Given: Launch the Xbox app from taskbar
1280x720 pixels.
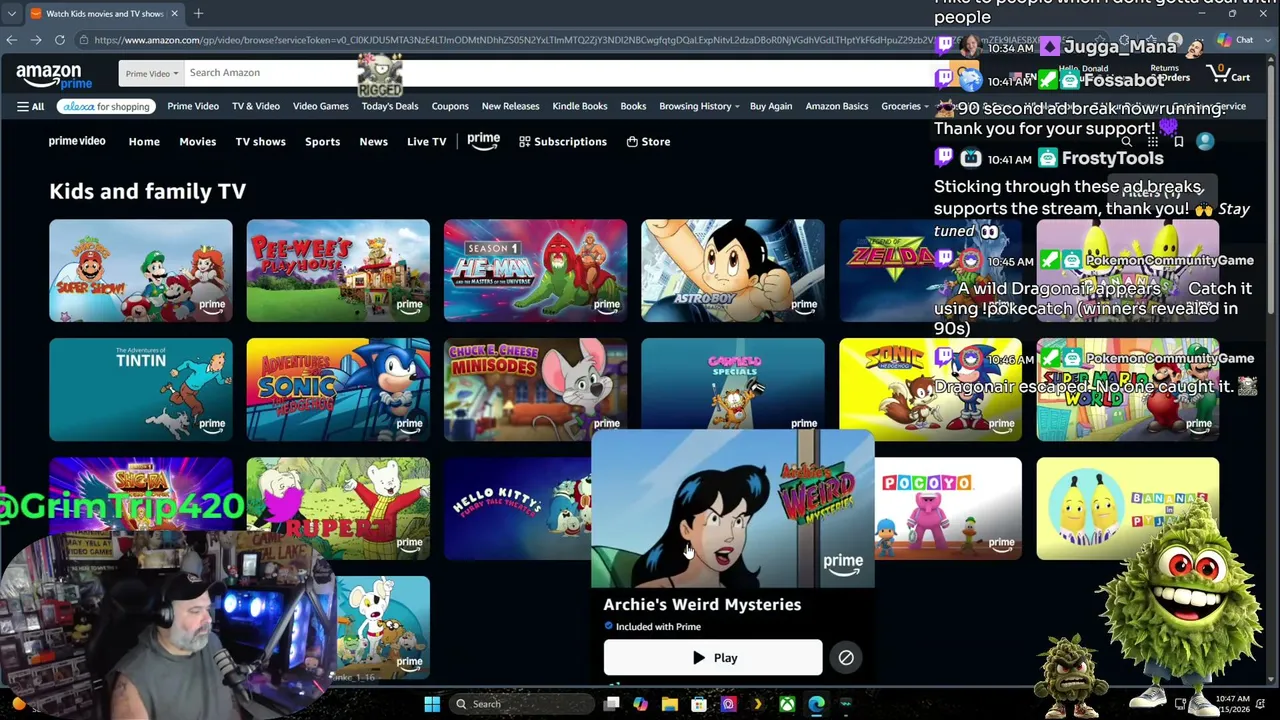Looking at the screenshot, I should tap(787, 704).
